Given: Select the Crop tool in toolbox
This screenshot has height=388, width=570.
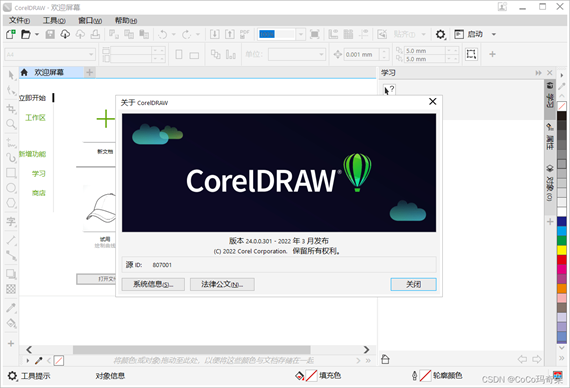Looking at the screenshot, I should tap(11, 108).
